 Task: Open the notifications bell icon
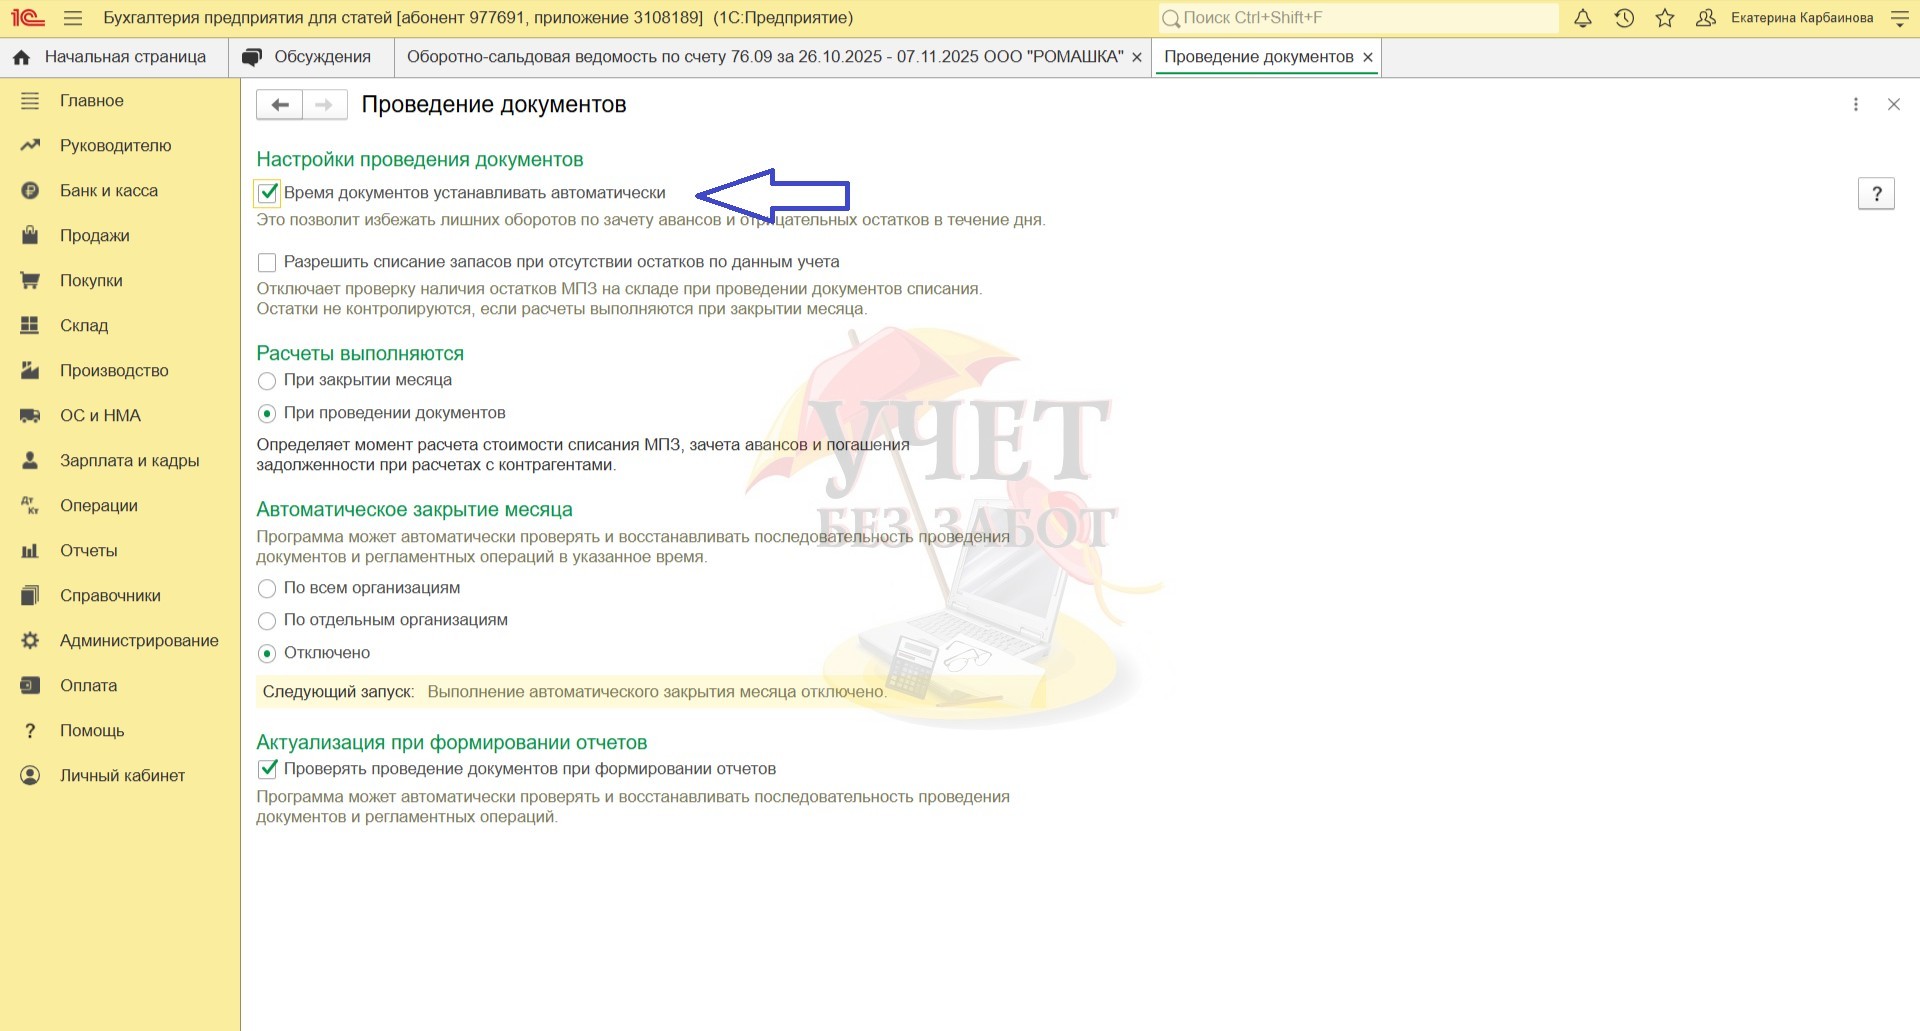(1583, 18)
